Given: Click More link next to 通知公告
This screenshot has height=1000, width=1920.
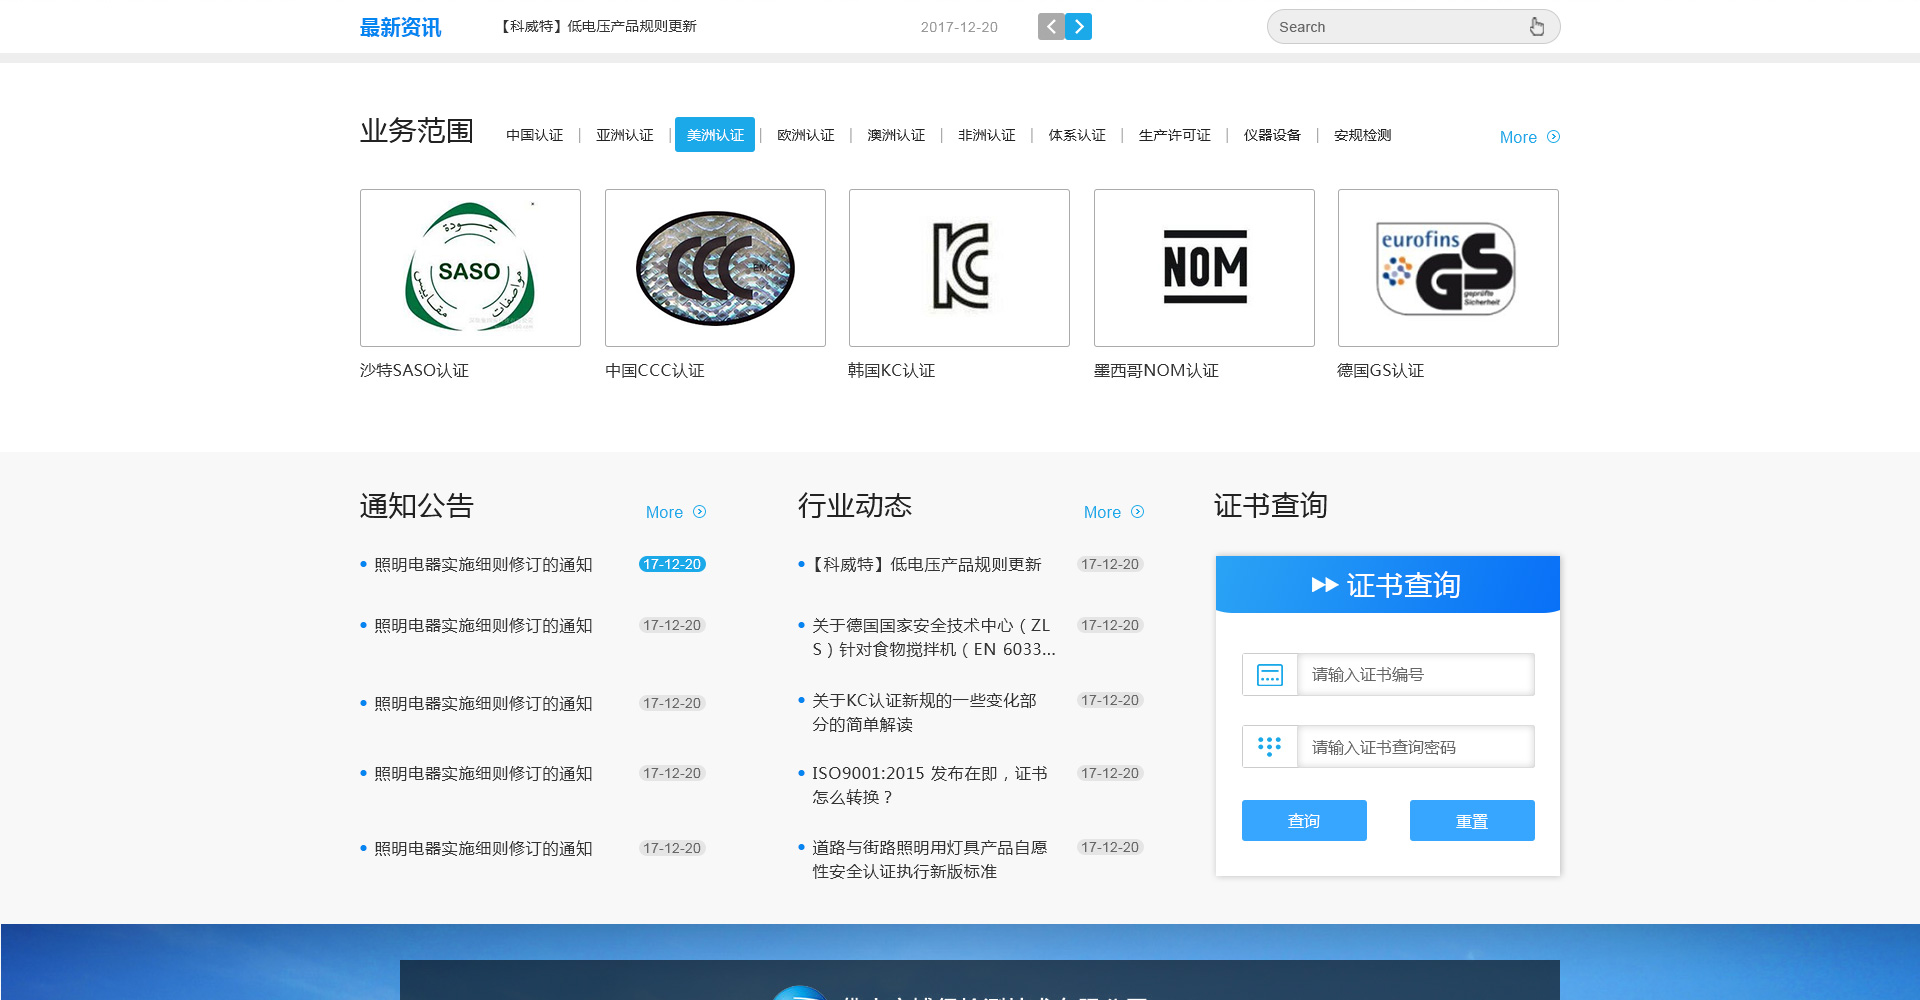Looking at the screenshot, I should (x=675, y=512).
